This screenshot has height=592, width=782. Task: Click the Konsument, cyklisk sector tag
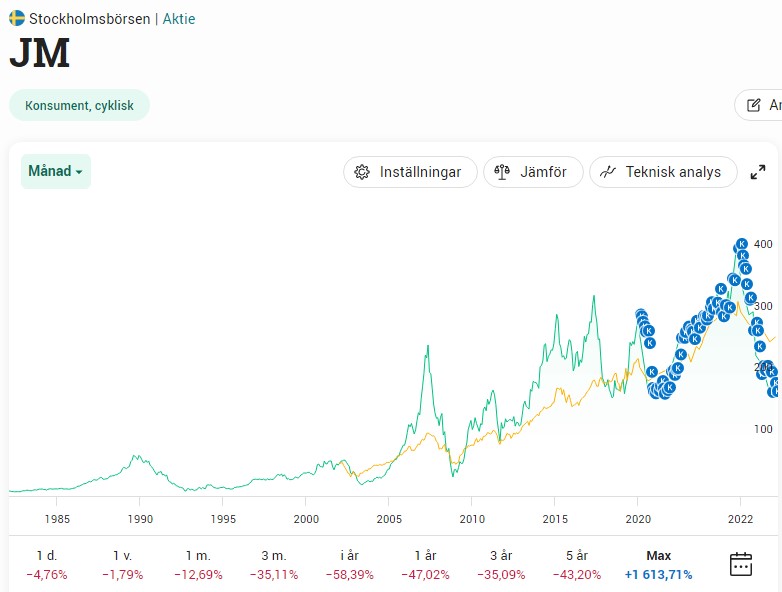[79, 105]
